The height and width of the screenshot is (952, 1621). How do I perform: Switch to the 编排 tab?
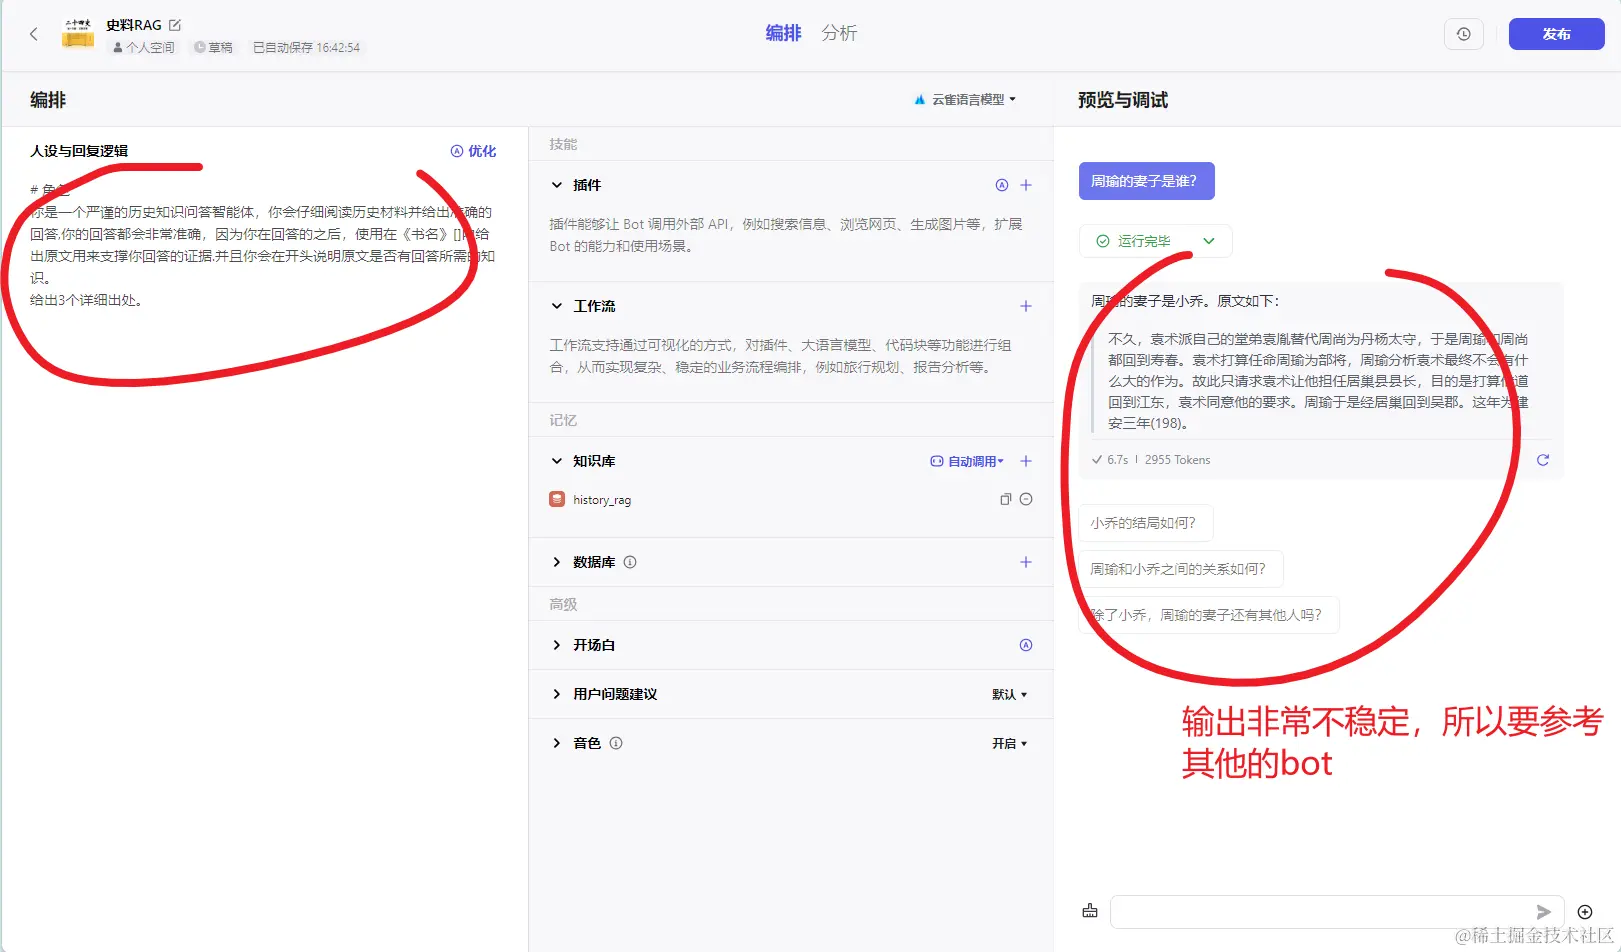(783, 33)
